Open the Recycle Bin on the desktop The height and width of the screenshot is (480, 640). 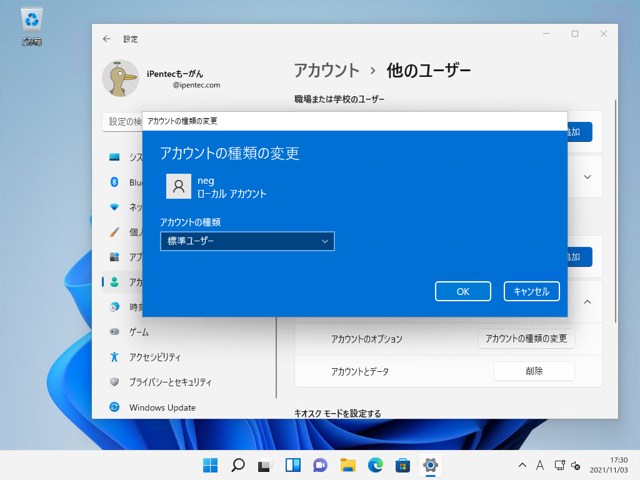pyautogui.click(x=31, y=26)
